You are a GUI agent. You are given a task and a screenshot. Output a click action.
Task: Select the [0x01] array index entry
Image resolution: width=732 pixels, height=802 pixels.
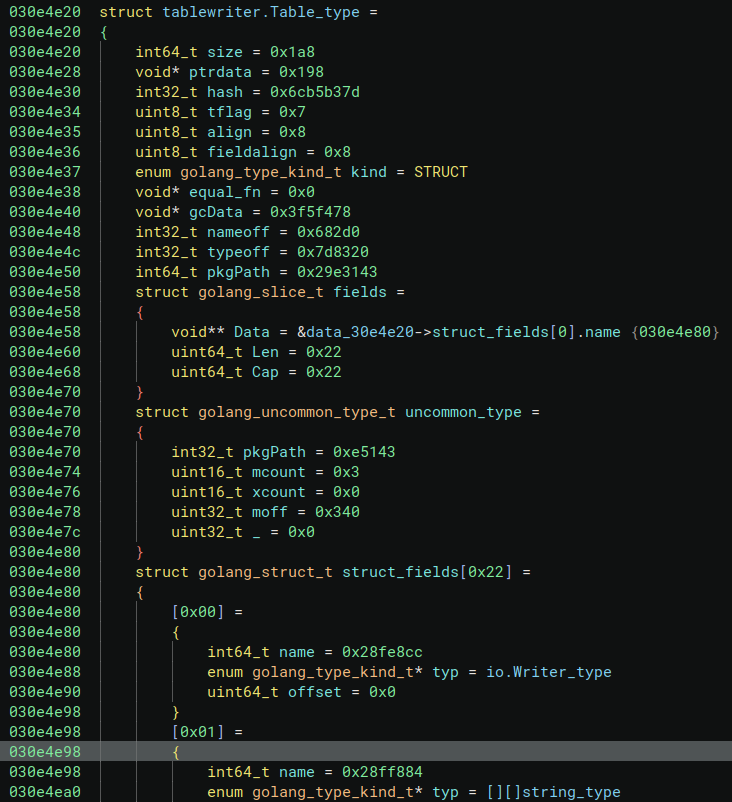[x=195, y=732]
